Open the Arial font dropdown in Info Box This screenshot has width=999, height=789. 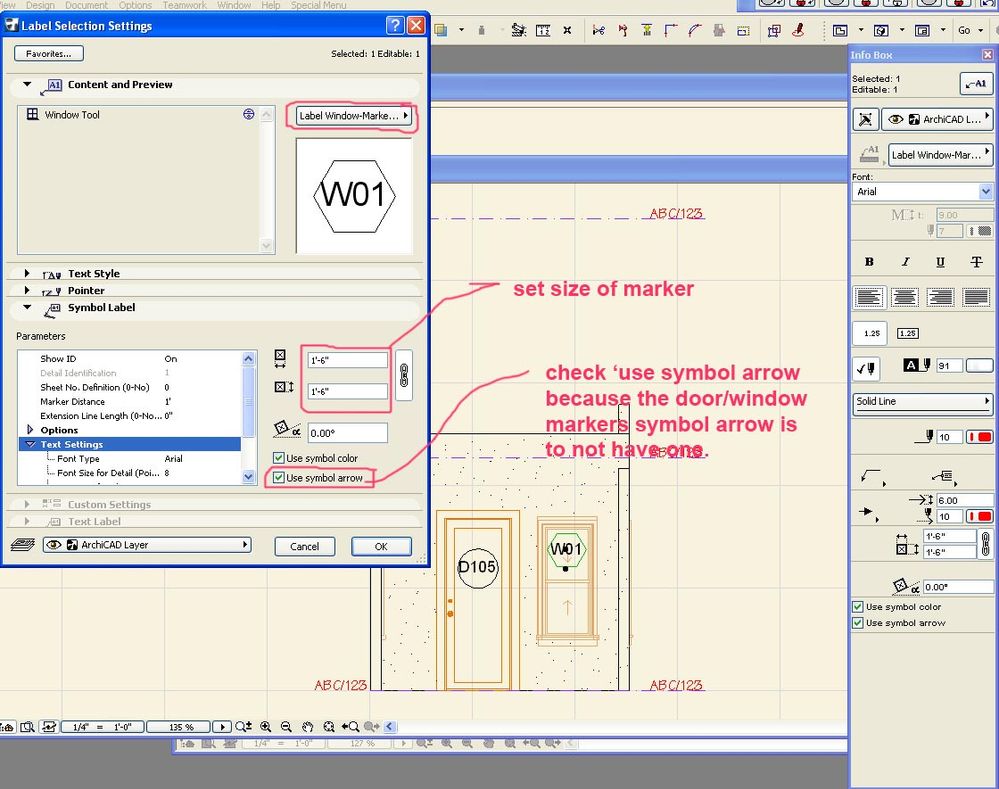(985, 191)
